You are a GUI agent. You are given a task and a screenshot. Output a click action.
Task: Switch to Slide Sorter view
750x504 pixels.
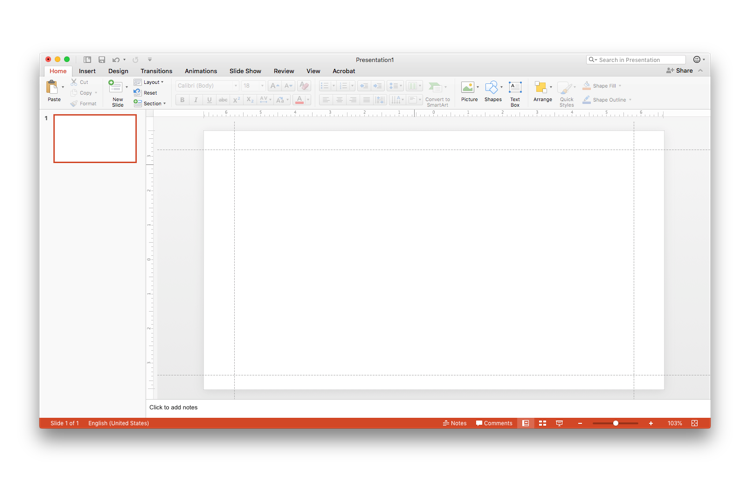[x=542, y=423]
